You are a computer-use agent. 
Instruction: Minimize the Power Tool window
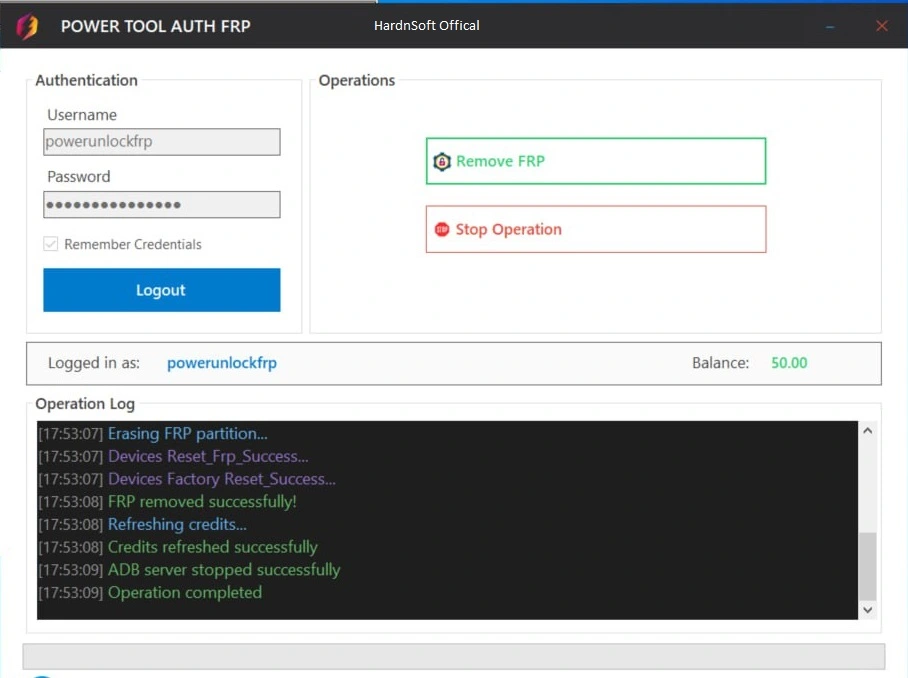point(830,27)
